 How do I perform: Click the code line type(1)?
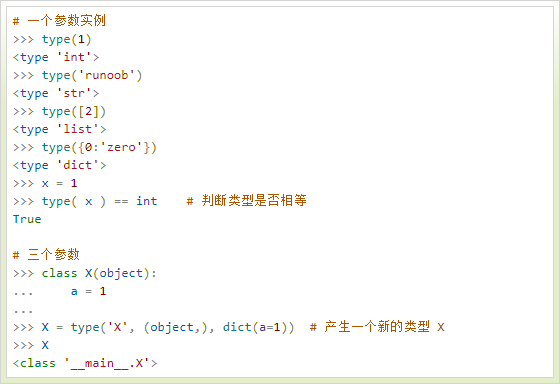click(x=66, y=39)
